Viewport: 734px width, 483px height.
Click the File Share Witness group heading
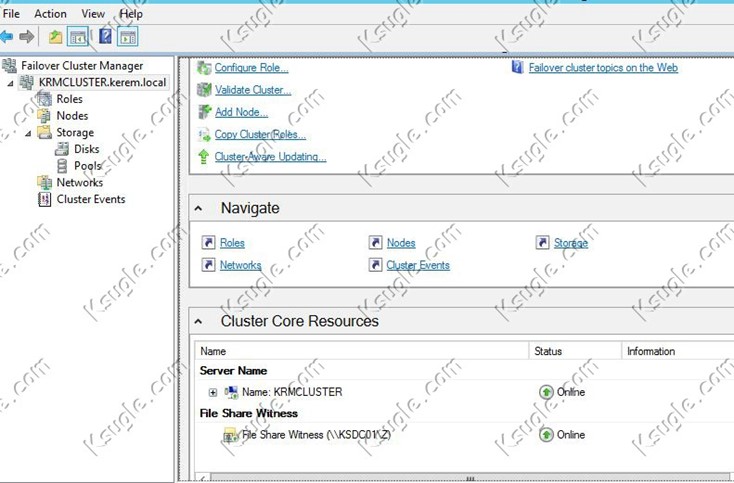[x=249, y=413]
